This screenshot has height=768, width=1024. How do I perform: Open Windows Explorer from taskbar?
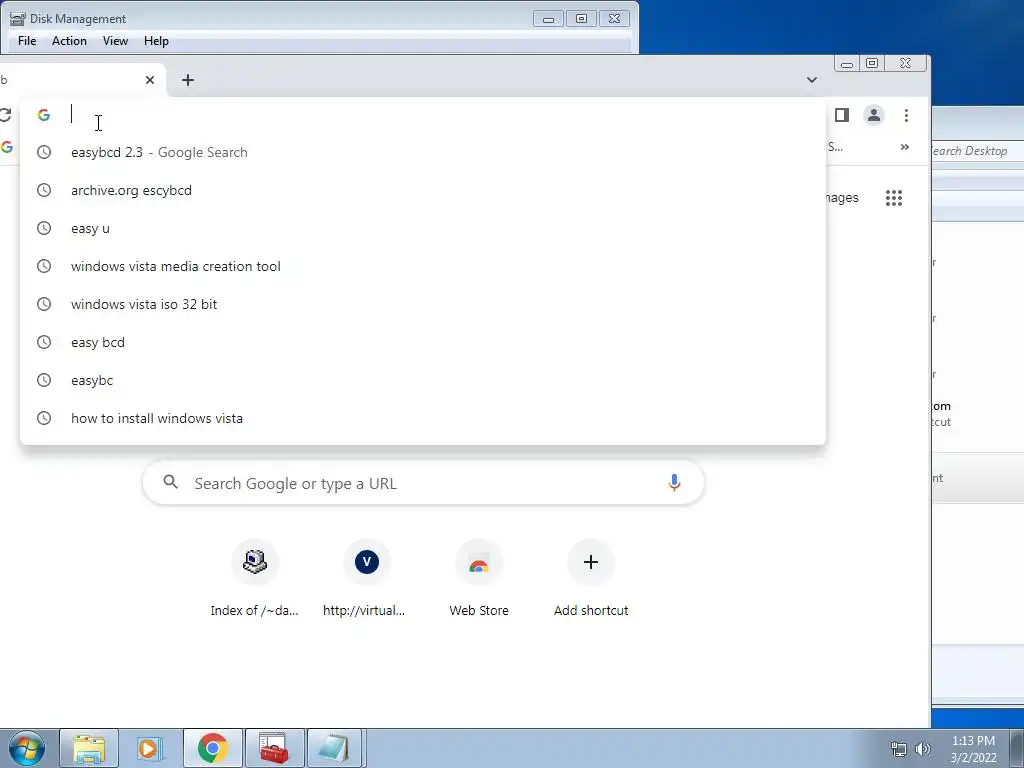pyautogui.click(x=89, y=748)
